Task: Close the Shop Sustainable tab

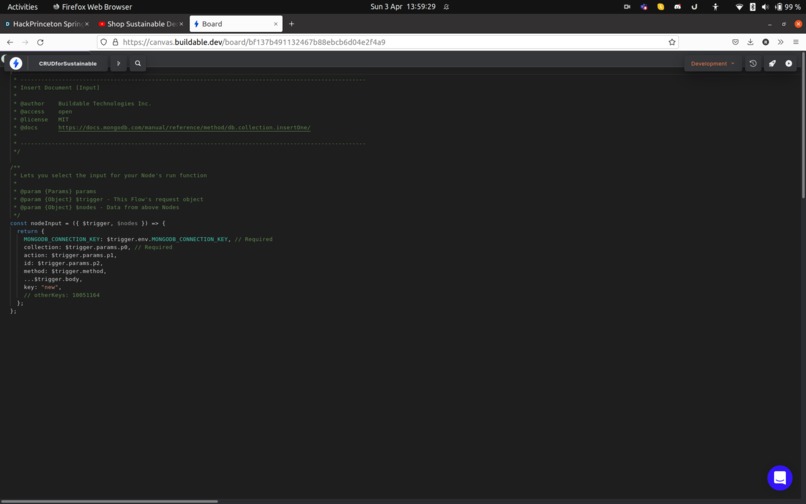Action: 181,24
